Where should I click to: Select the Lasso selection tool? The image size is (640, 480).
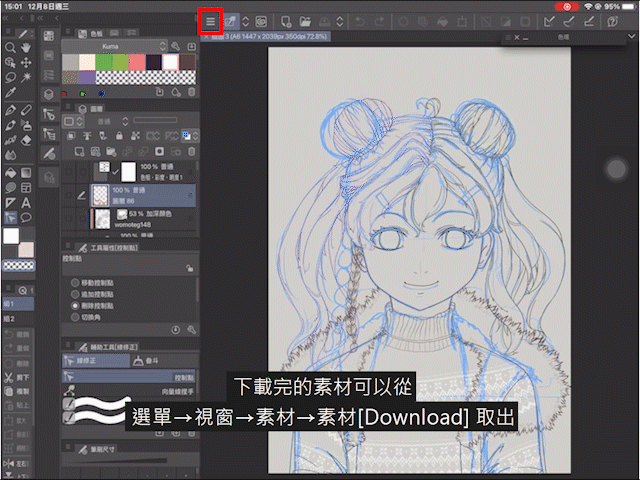click(x=10, y=77)
